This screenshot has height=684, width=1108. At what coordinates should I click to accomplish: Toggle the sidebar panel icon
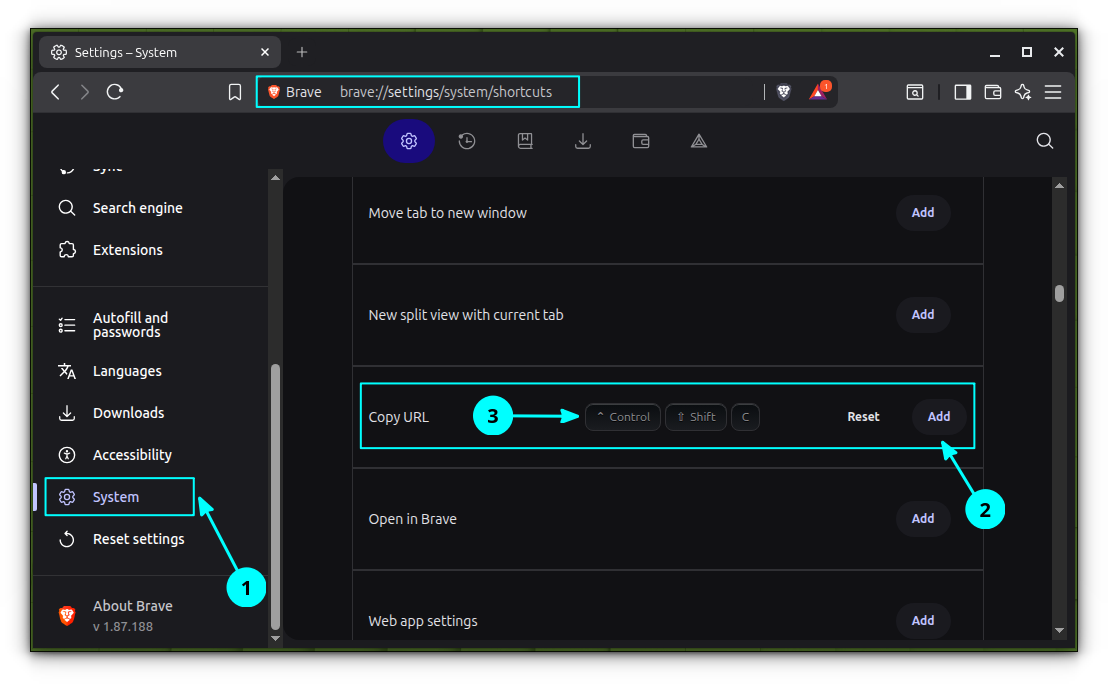(x=962, y=92)
